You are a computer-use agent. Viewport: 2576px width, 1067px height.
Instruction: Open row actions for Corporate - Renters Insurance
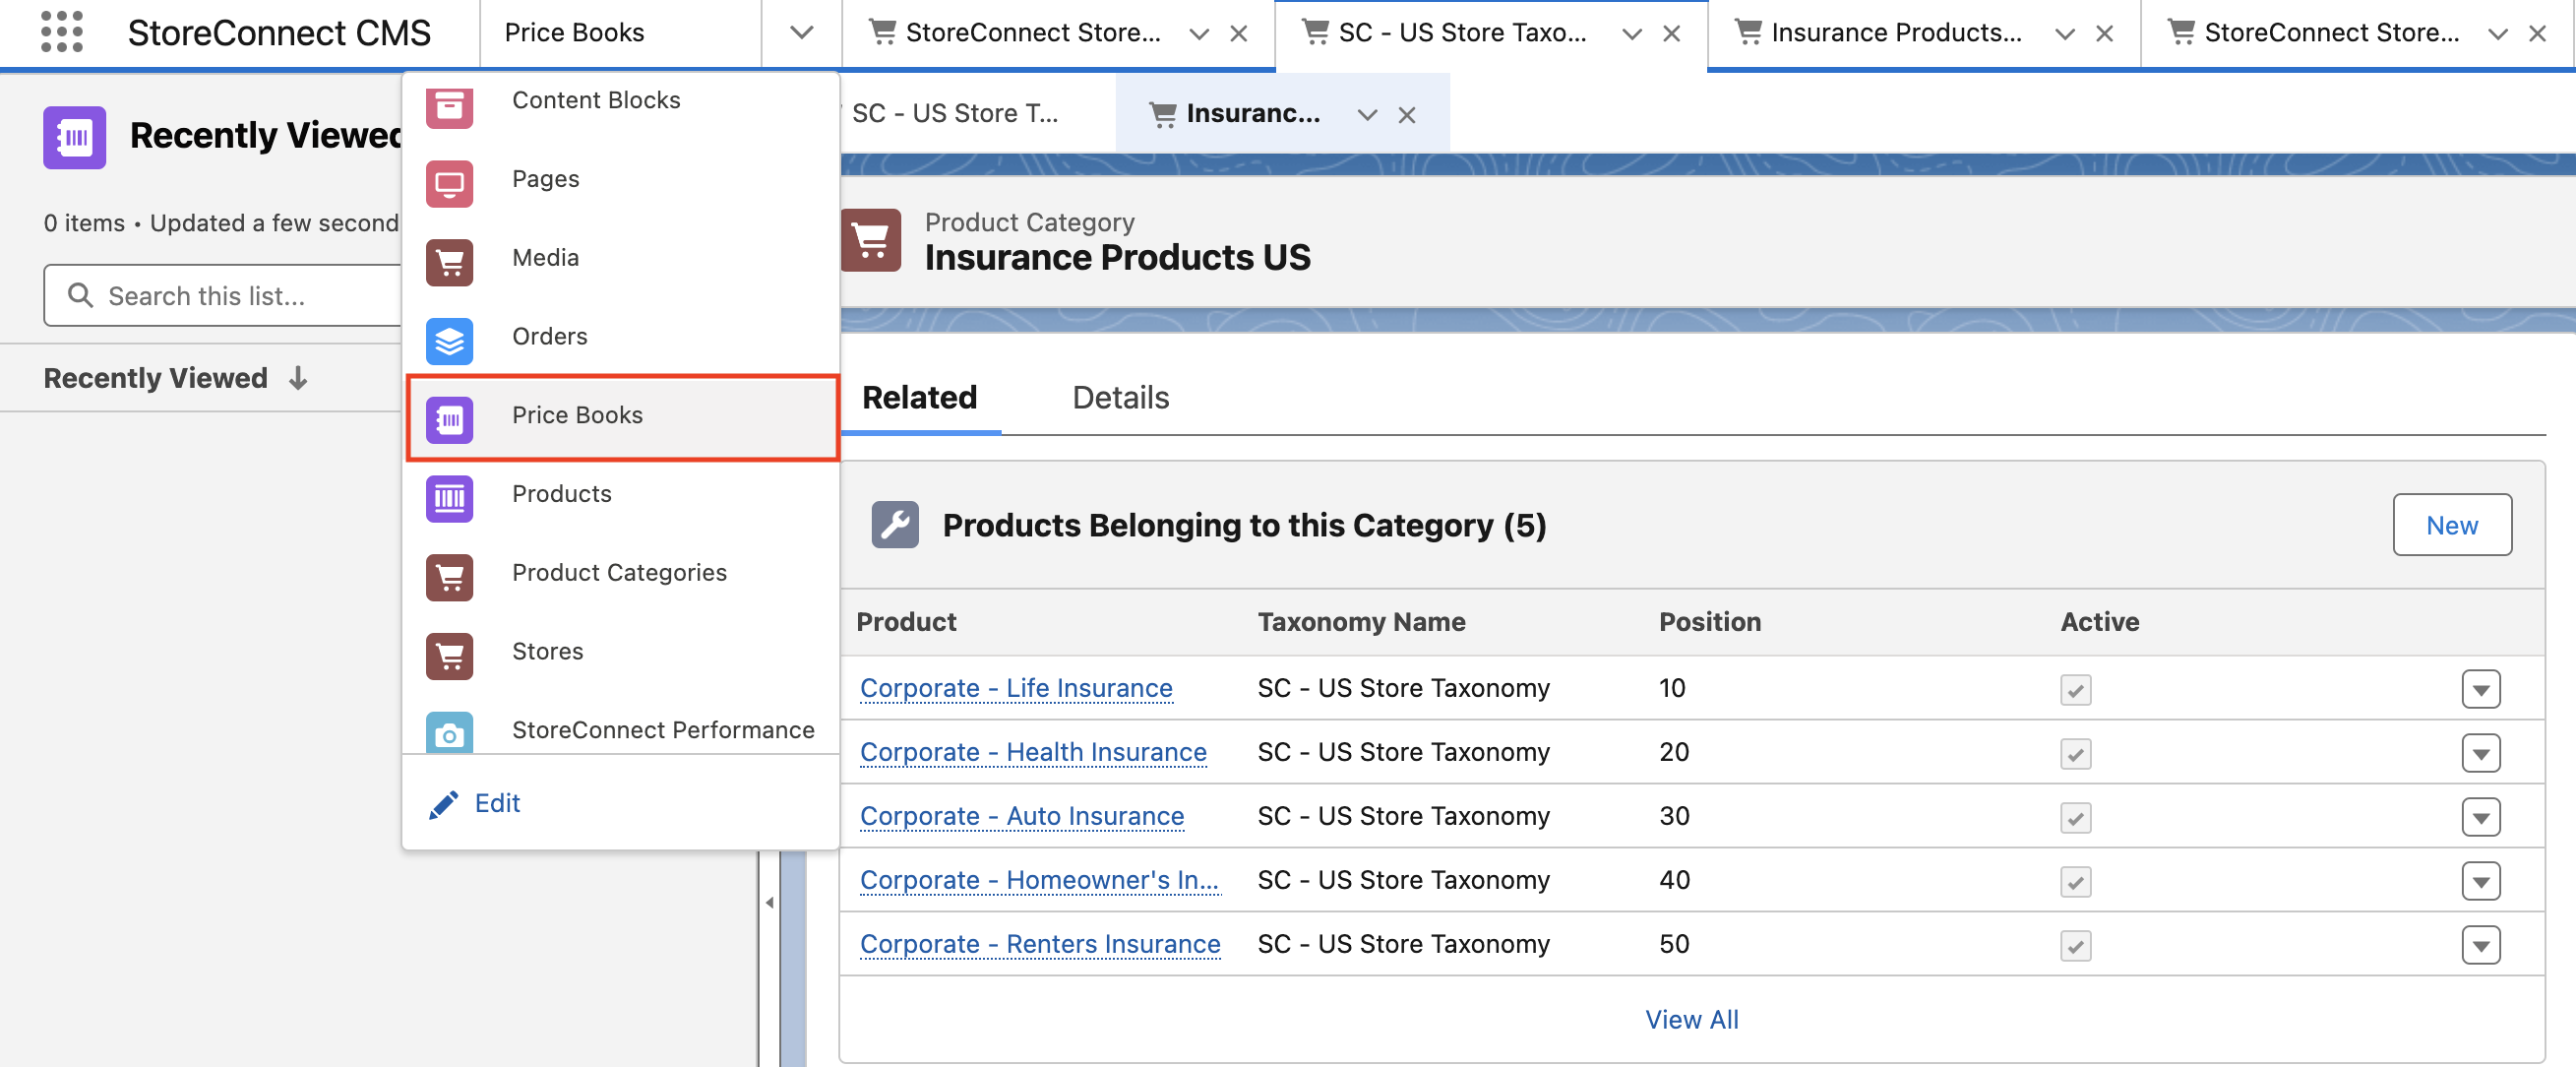point(2481,945)
